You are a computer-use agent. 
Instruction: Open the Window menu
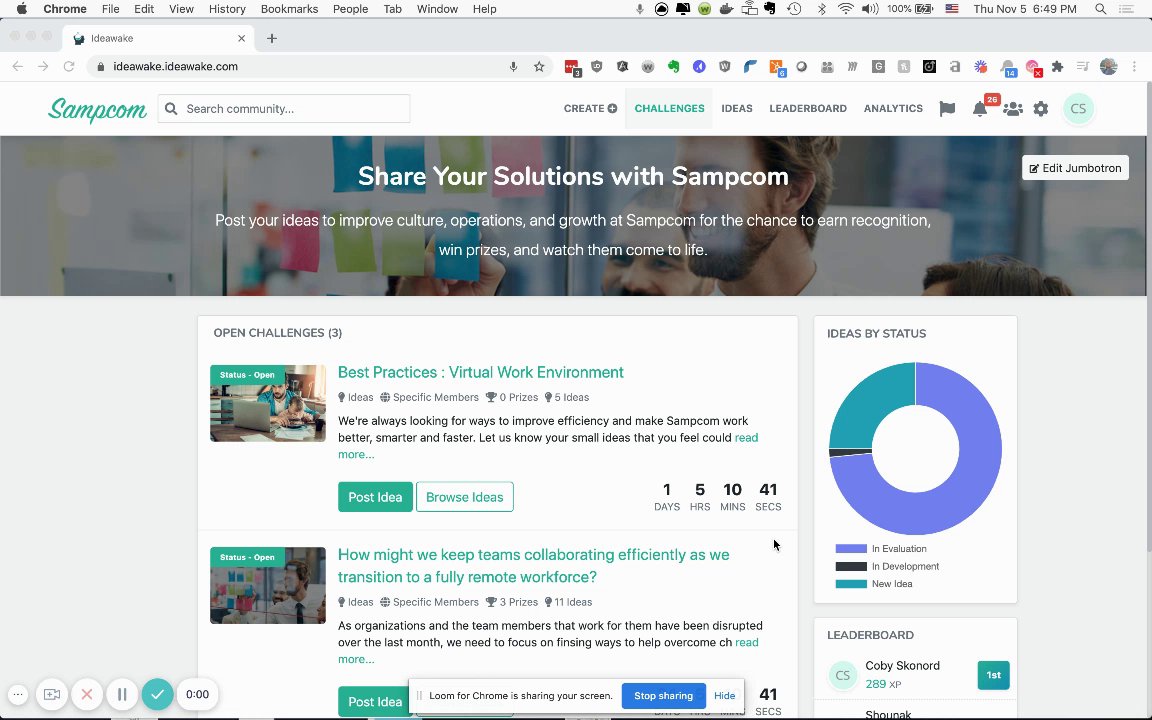pyautogui.click(x=437, y=9)
